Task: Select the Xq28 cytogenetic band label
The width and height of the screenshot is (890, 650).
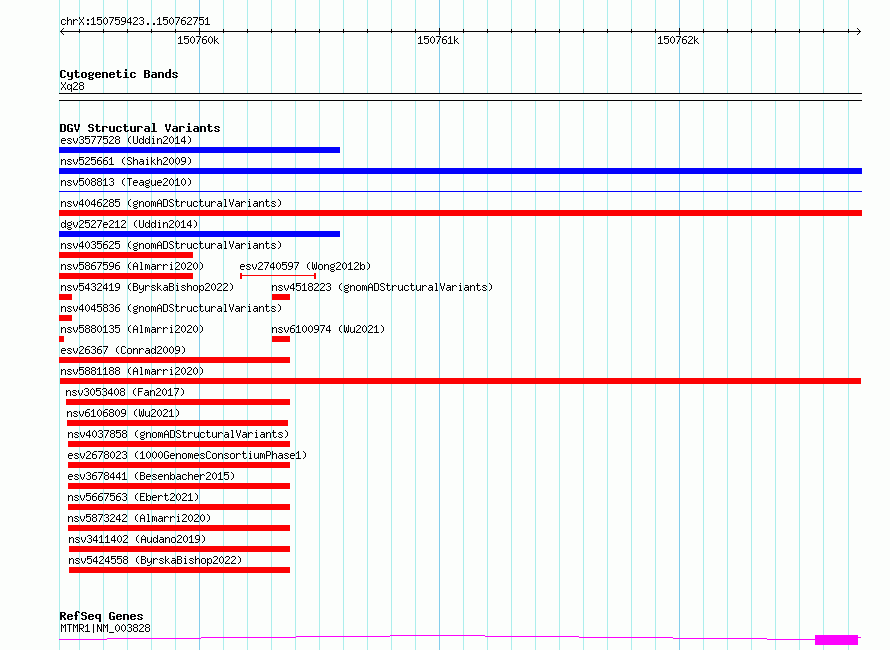Action: [x=72, y=86]
